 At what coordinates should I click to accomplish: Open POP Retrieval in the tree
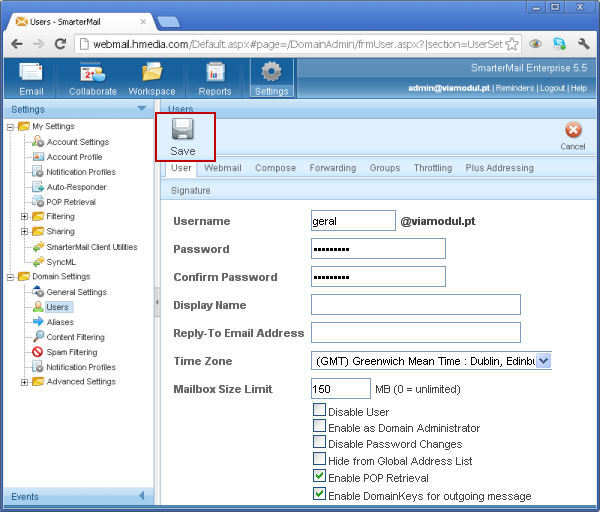71,202
